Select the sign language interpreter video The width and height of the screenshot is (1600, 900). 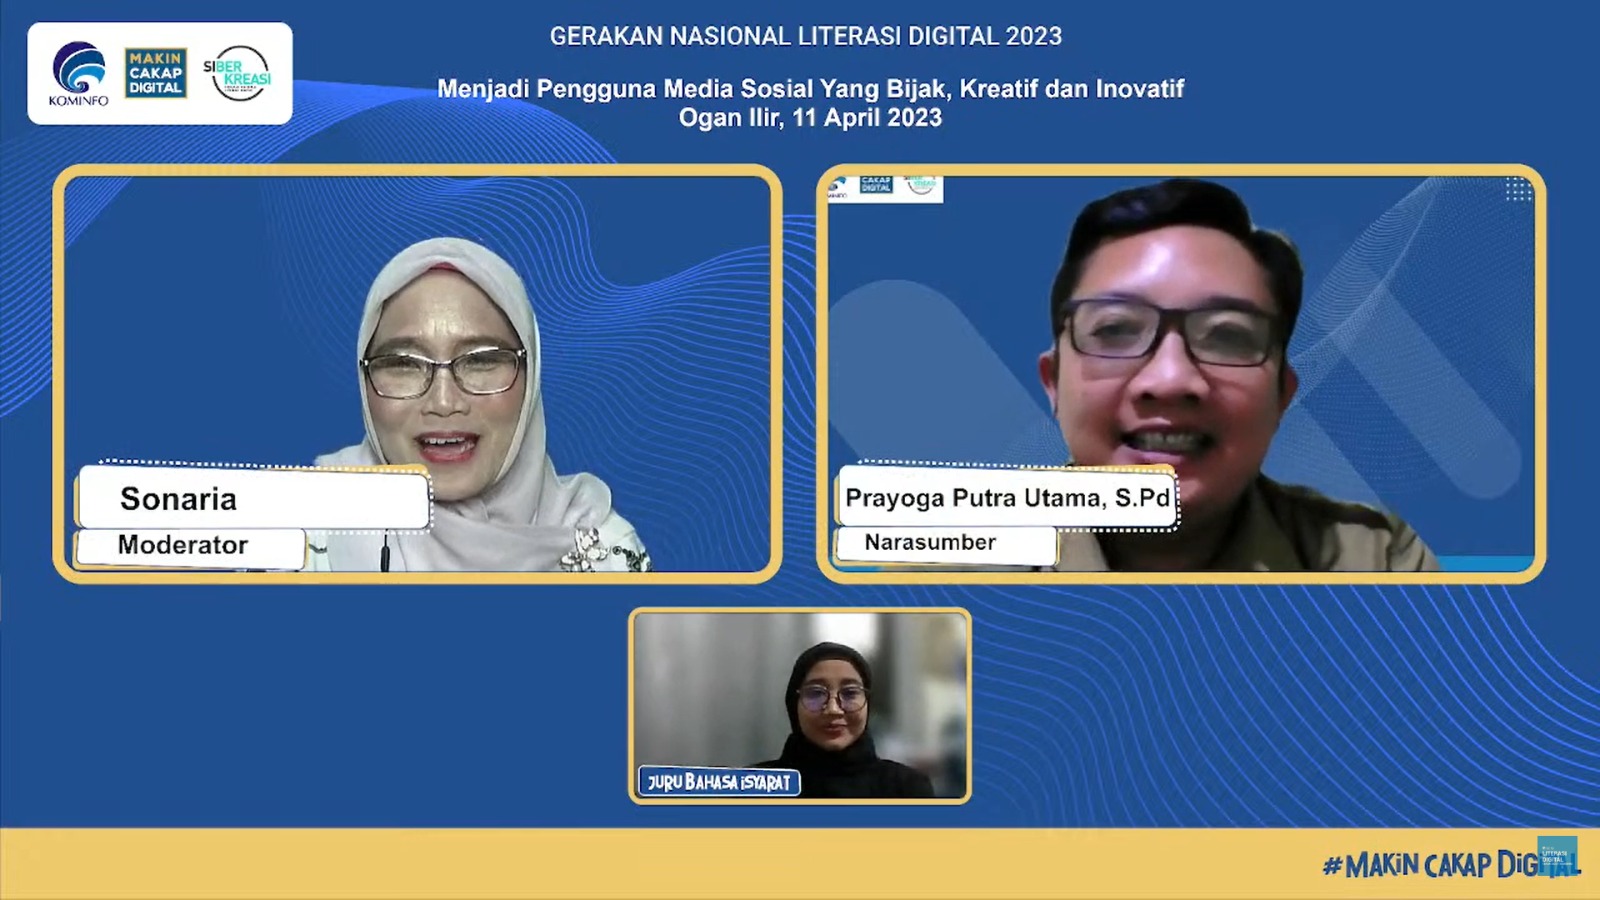tap(800, 705)
